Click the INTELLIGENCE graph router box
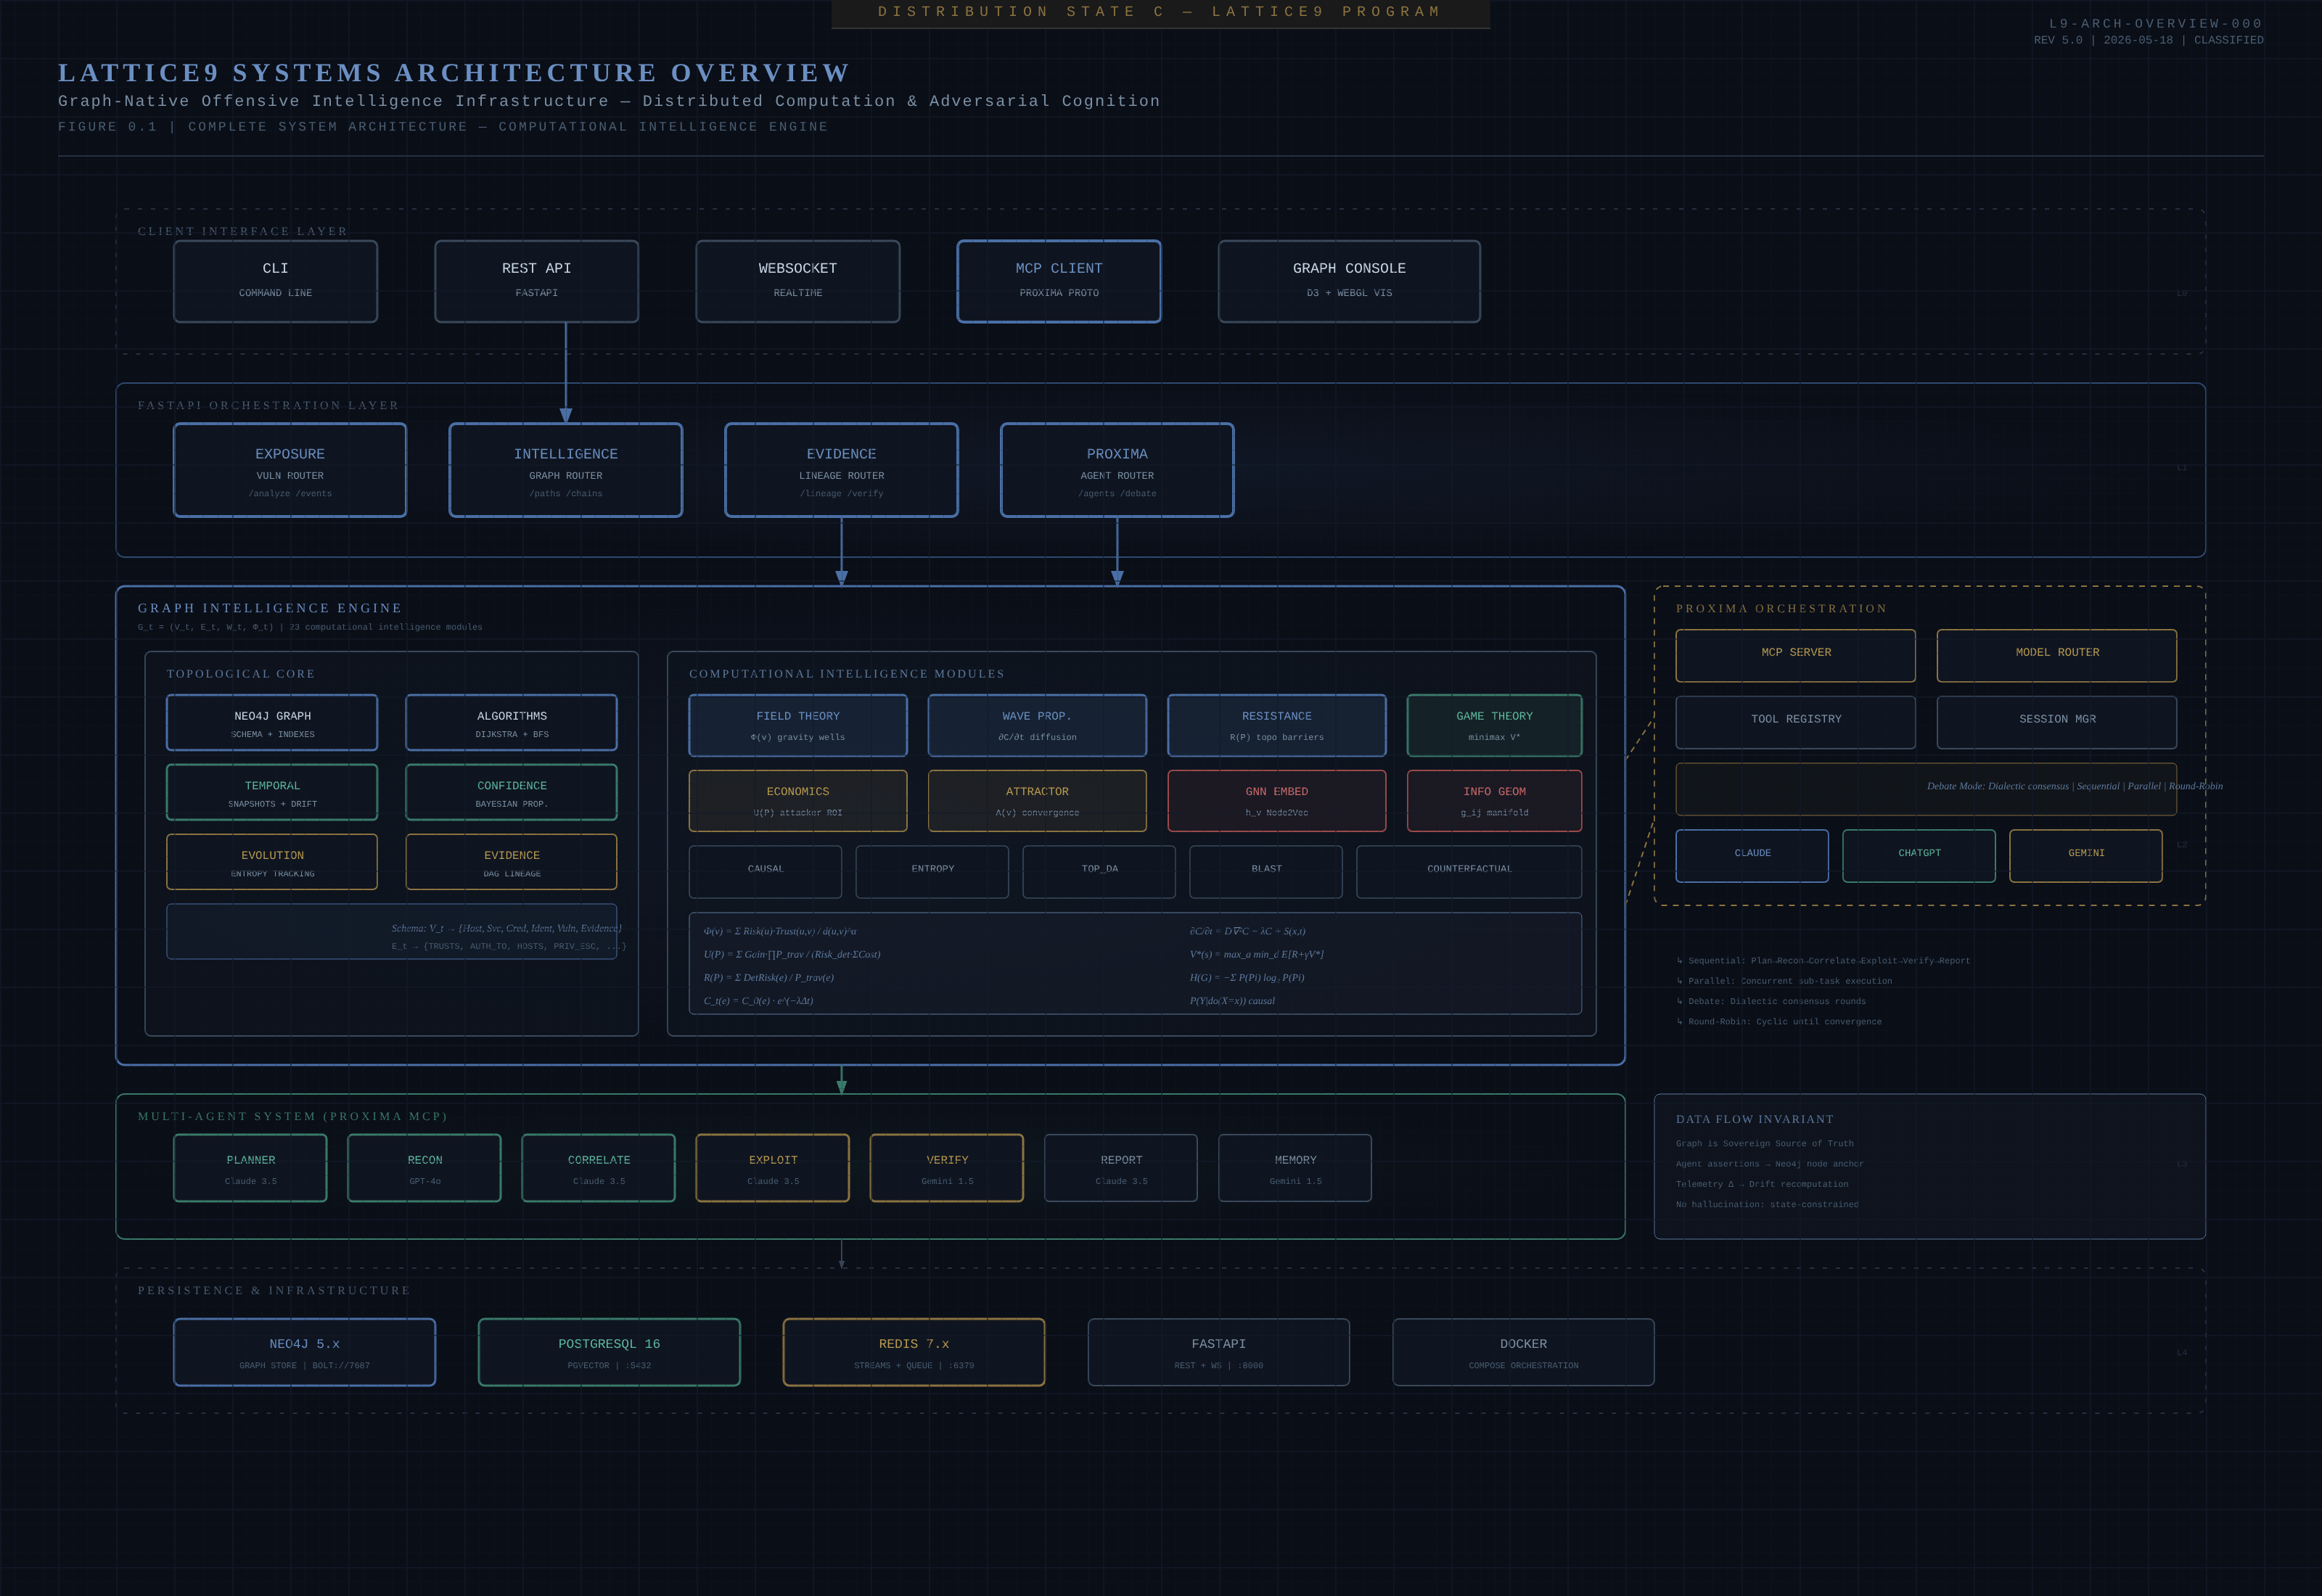This screenshot has width=2322, height=1596. point(566,470)
